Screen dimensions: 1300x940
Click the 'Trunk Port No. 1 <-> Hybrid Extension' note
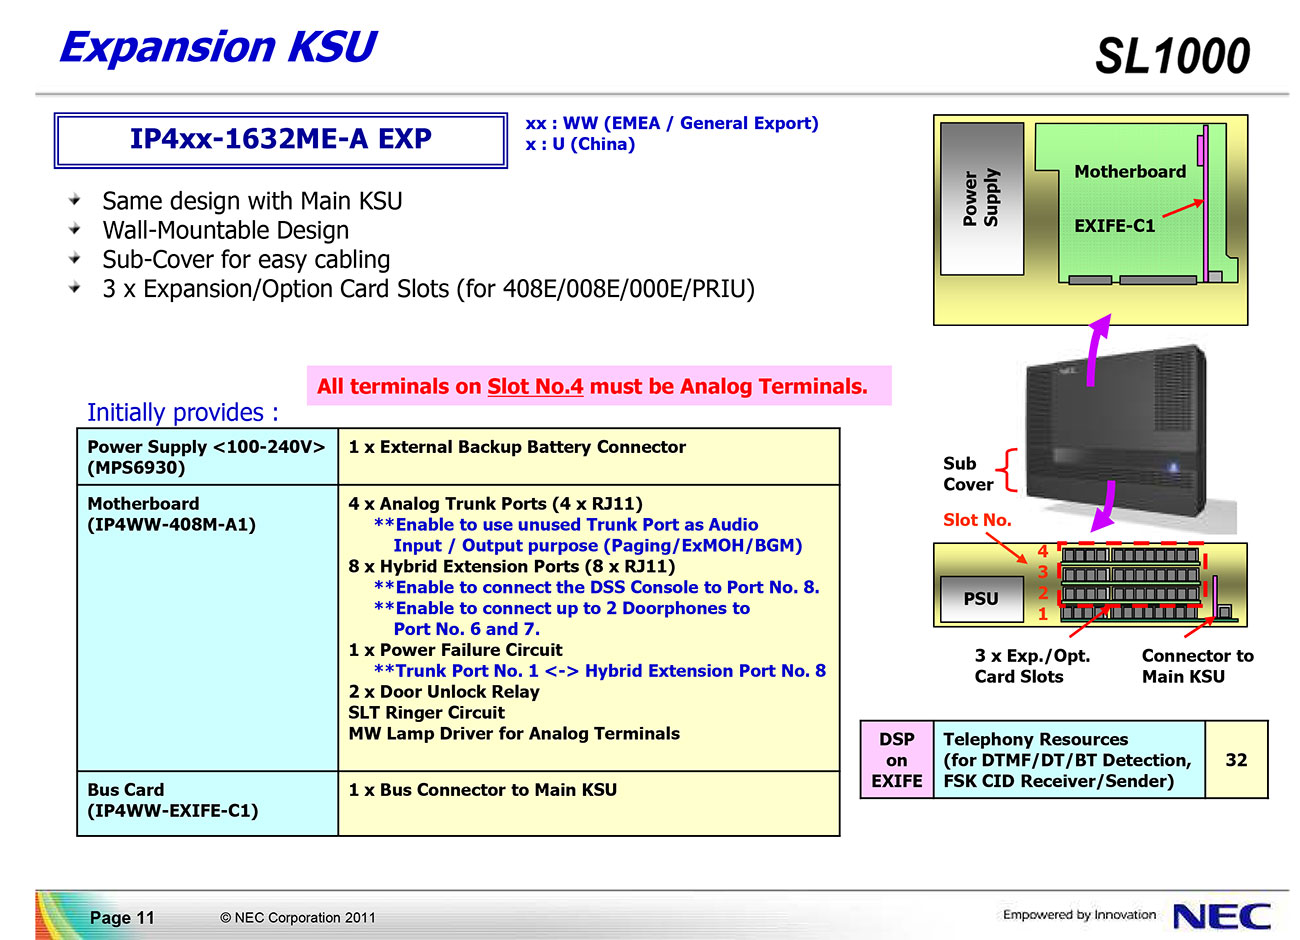click(x=600, y=672)
